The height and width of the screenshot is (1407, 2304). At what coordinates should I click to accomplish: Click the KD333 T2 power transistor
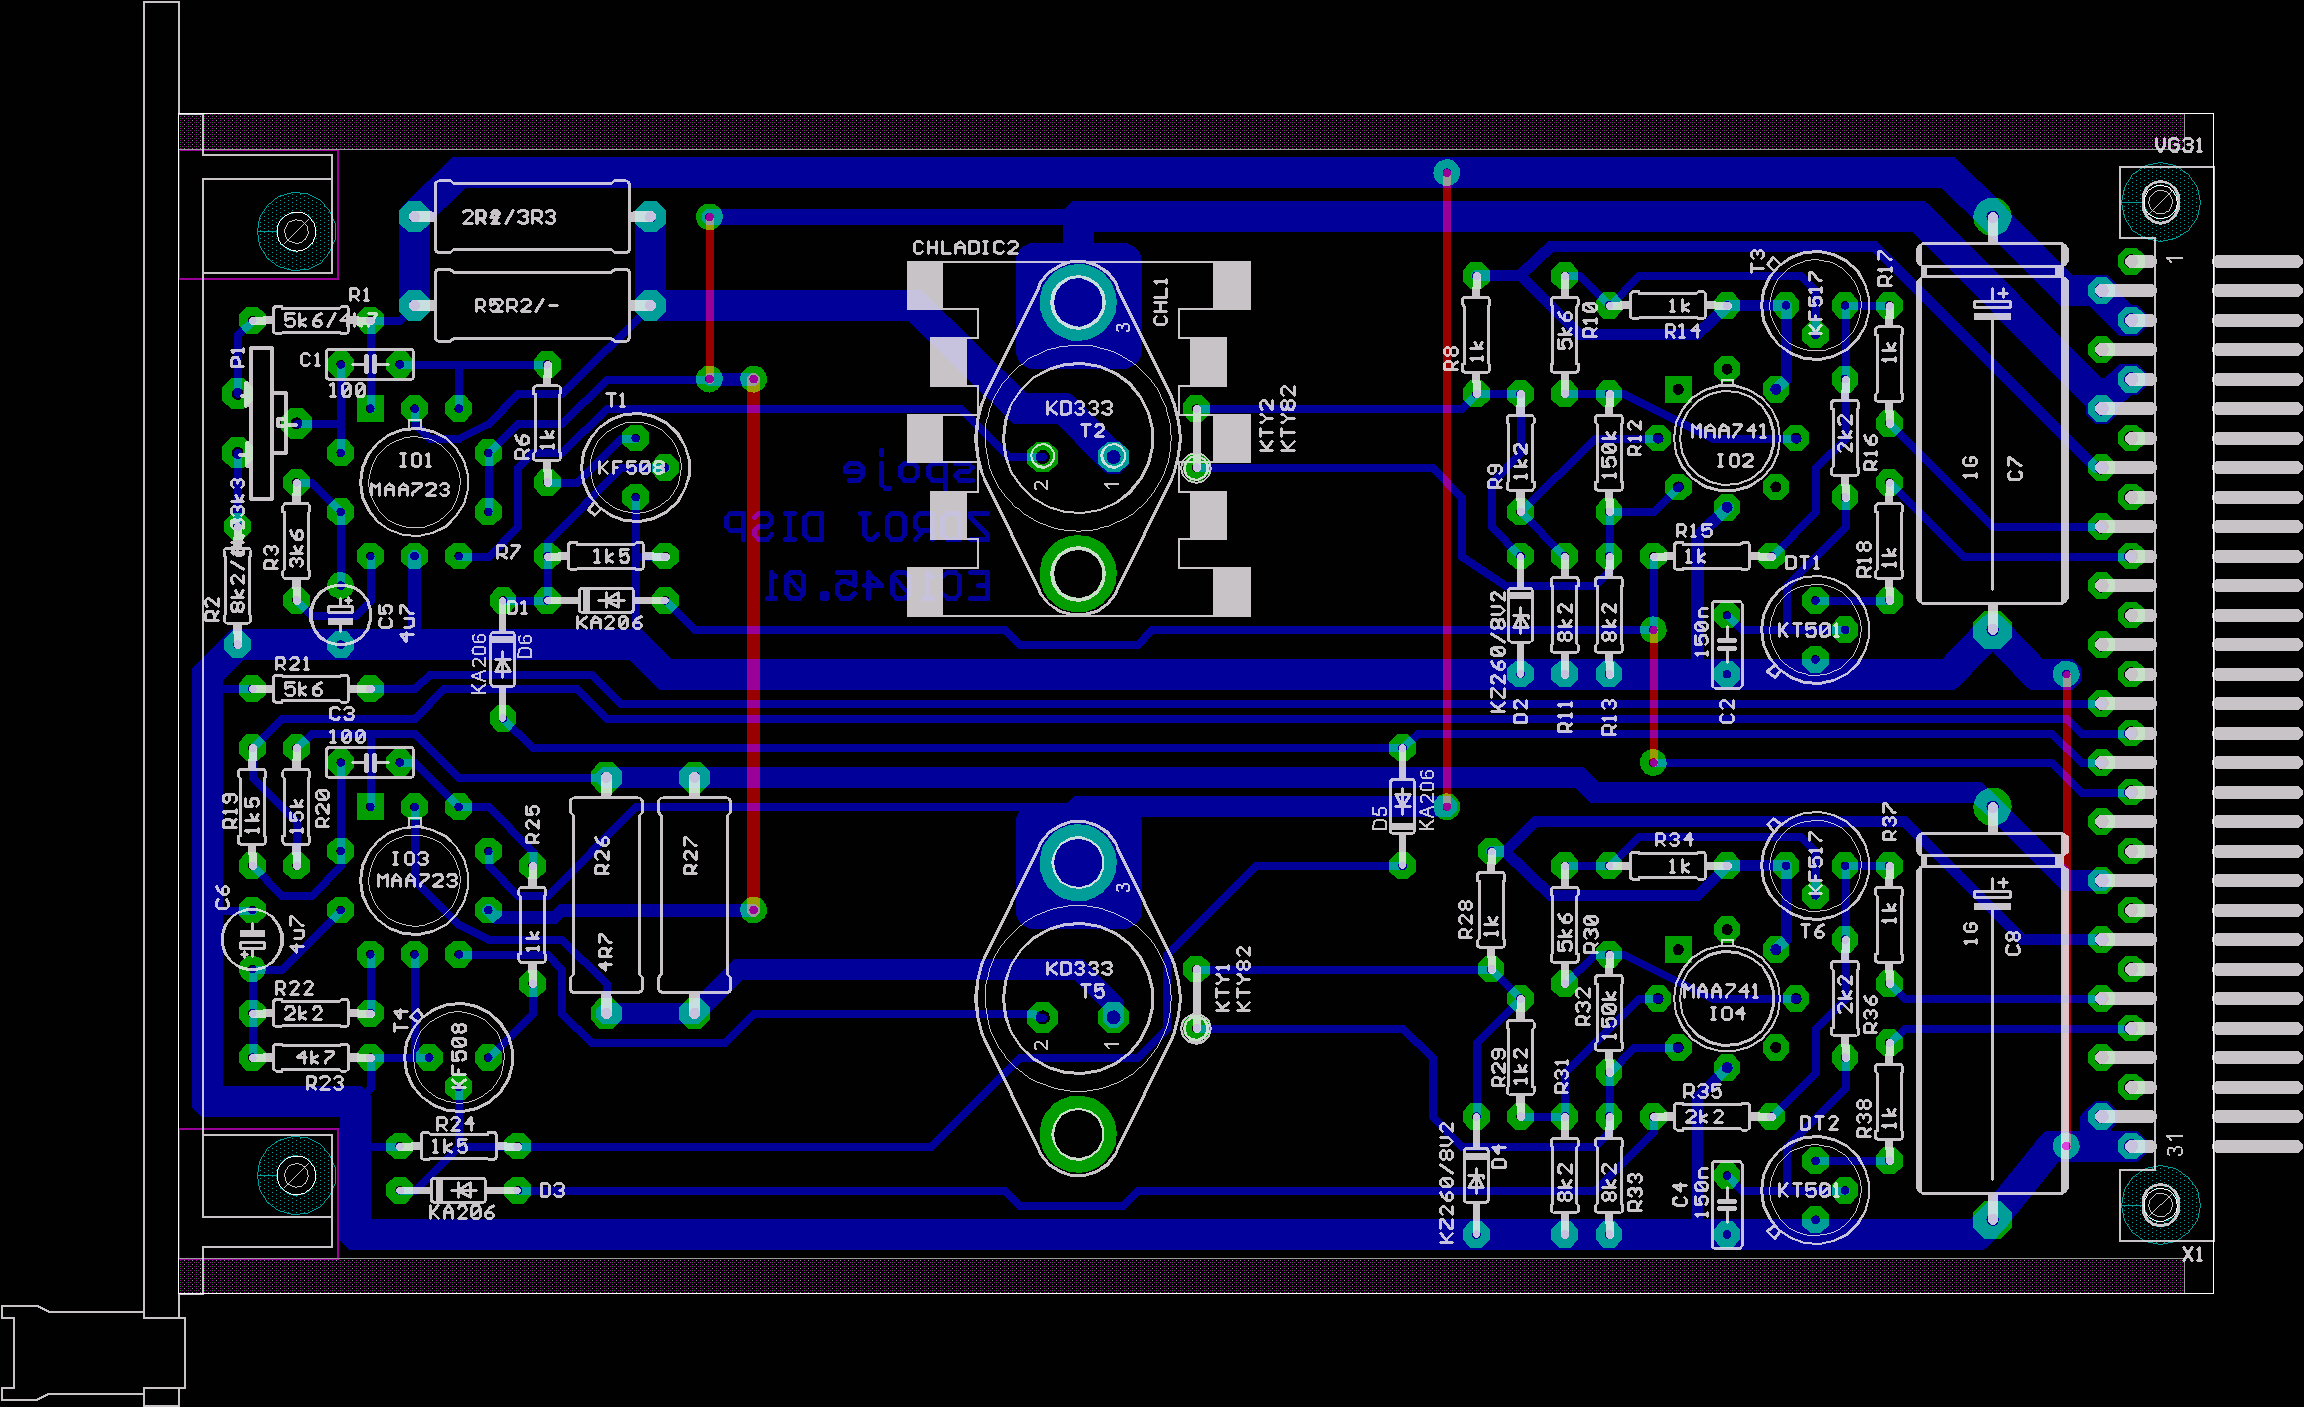point(1078,436)
